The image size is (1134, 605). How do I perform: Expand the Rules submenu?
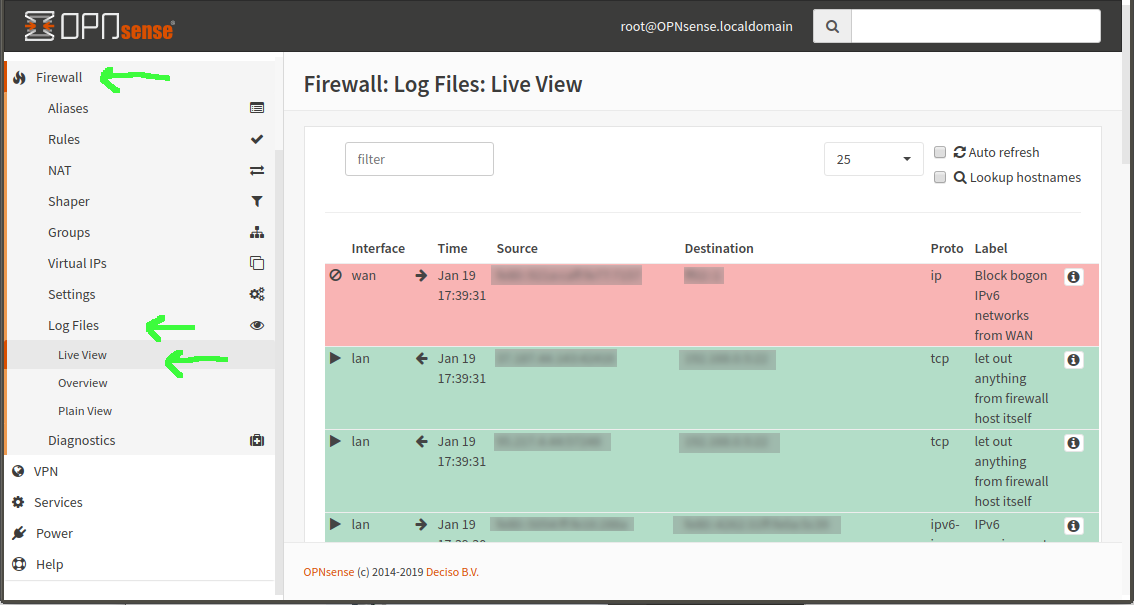[x=64, y=140]
